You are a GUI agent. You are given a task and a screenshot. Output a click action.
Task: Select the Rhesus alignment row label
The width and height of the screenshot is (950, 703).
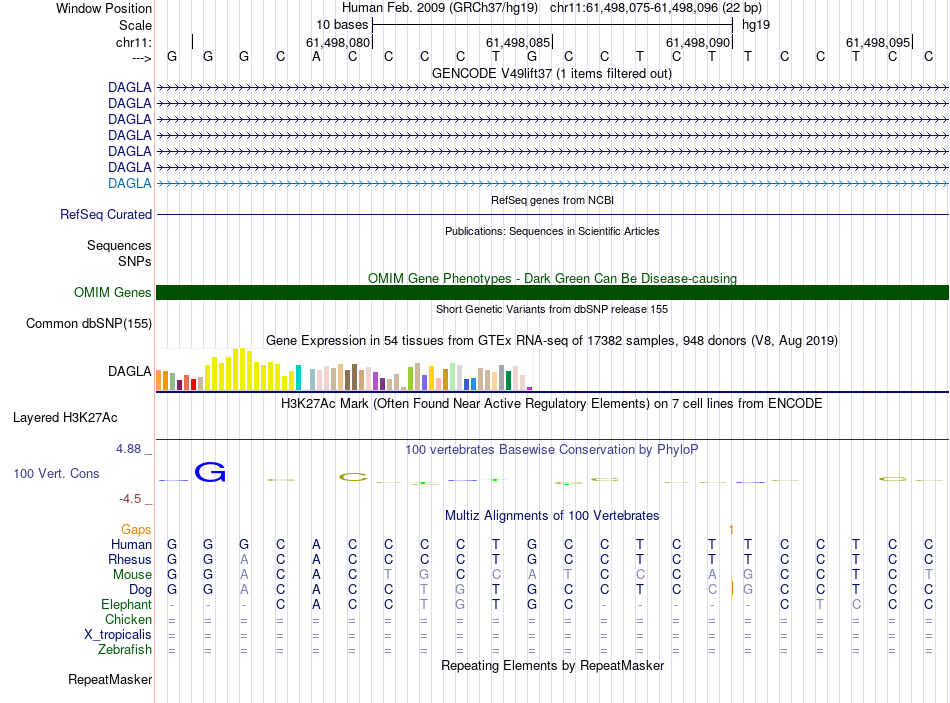click(130, 559)
